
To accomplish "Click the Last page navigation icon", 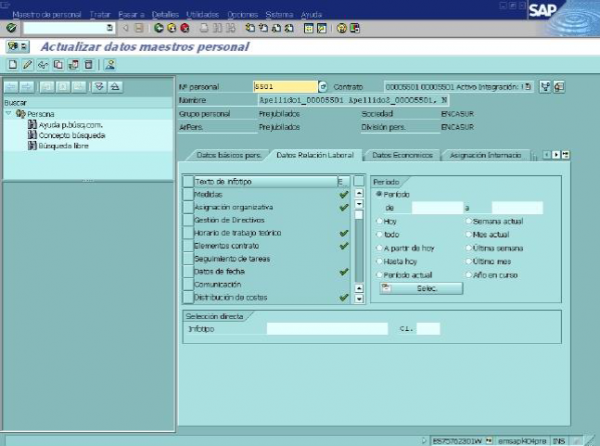I will click(x=289, y=28).
